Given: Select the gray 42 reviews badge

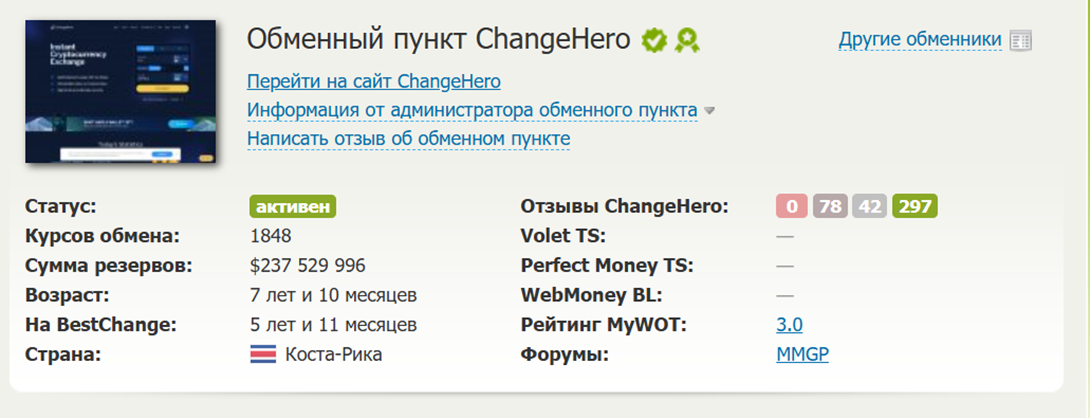Looking at the screenshot, I should click(869, 207).
